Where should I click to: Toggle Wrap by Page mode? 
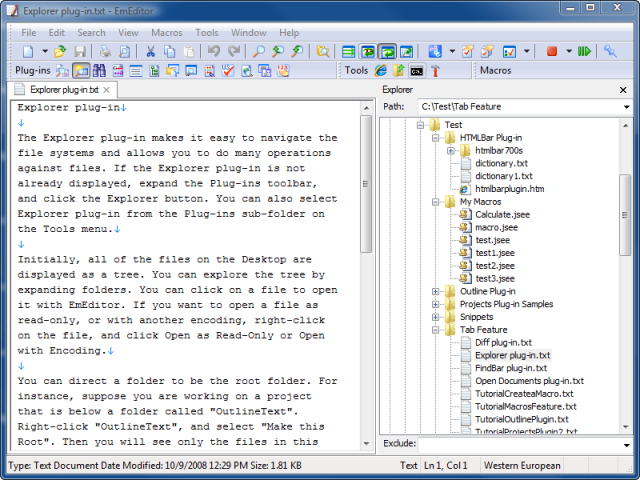(406, 51)
